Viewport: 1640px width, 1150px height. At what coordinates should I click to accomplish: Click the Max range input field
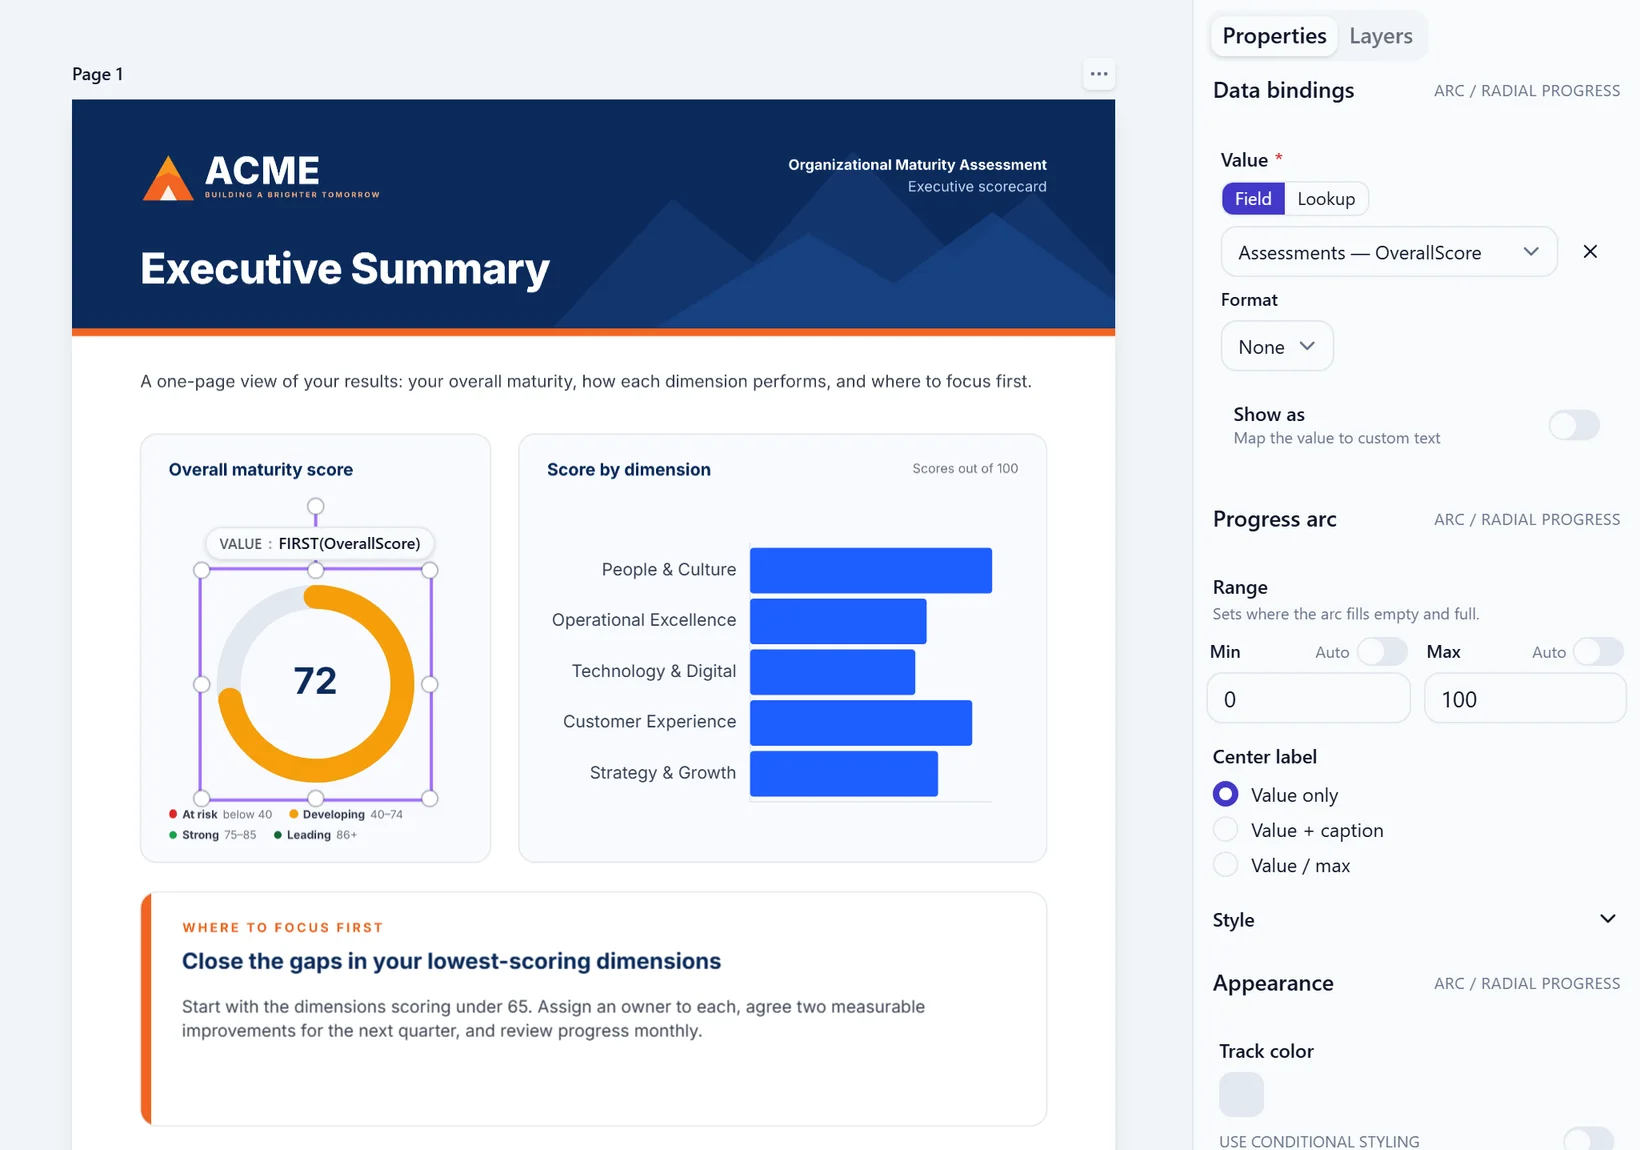1525,699
